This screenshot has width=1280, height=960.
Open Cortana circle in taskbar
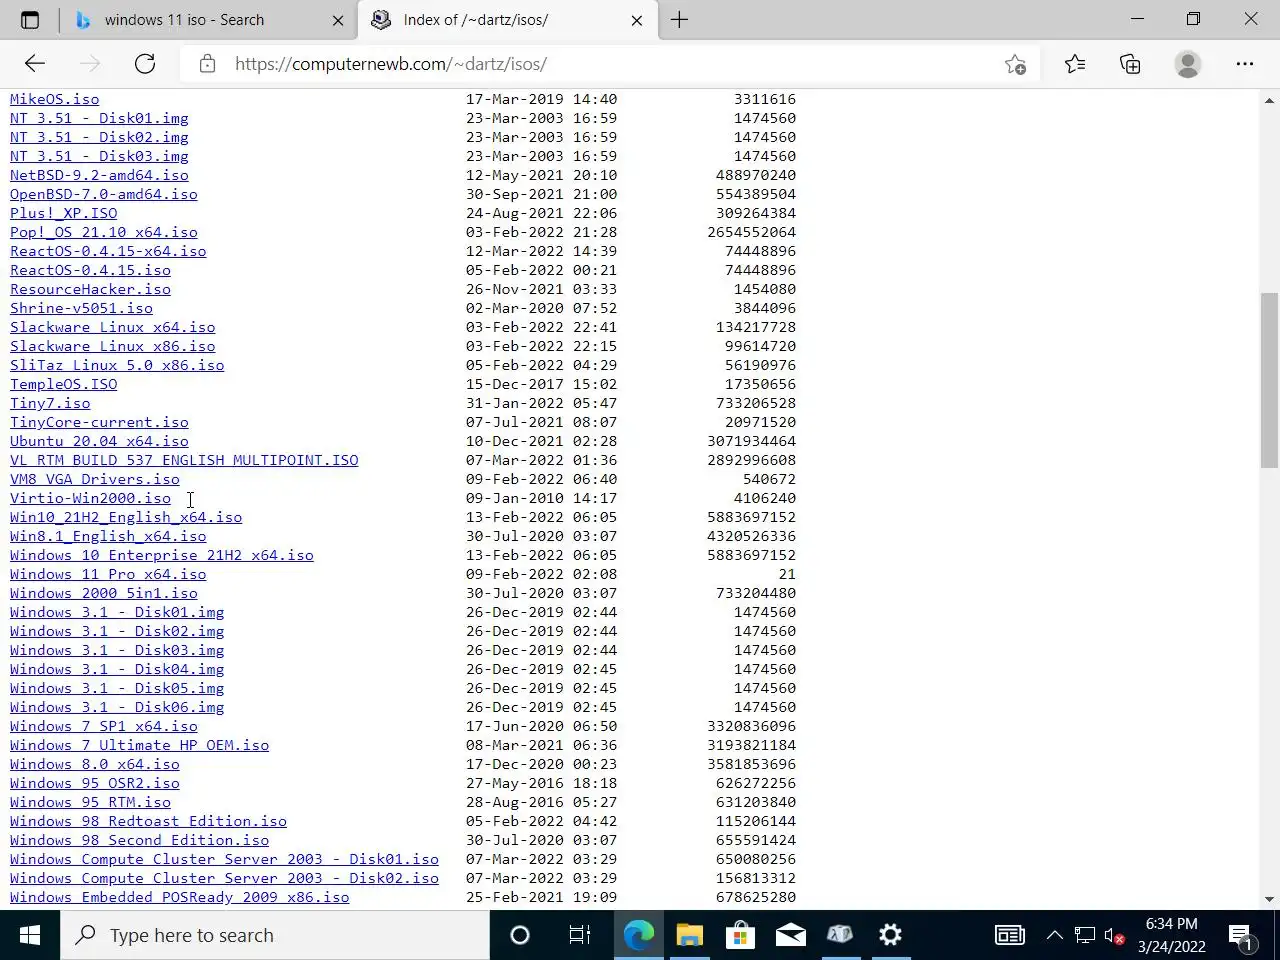pos(520,935)
